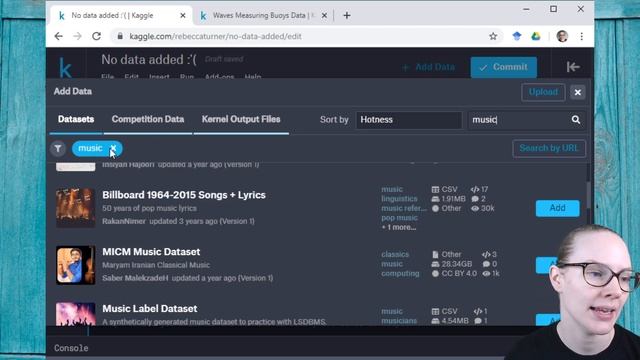Close the Waves Measuring Buoys Data tab

pos(324,16)
